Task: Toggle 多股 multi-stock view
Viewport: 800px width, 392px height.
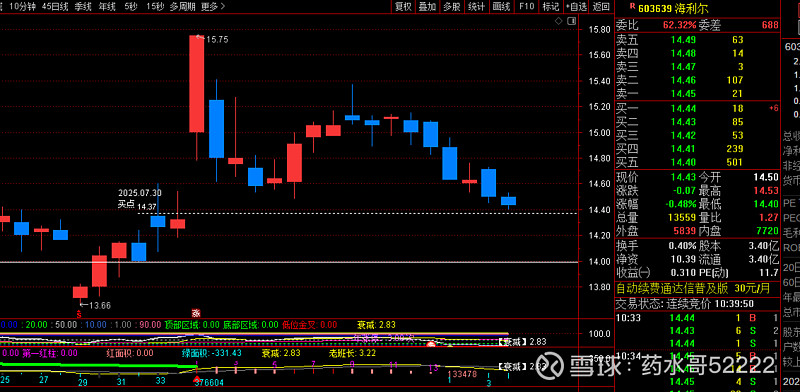Action: (452, 7)
